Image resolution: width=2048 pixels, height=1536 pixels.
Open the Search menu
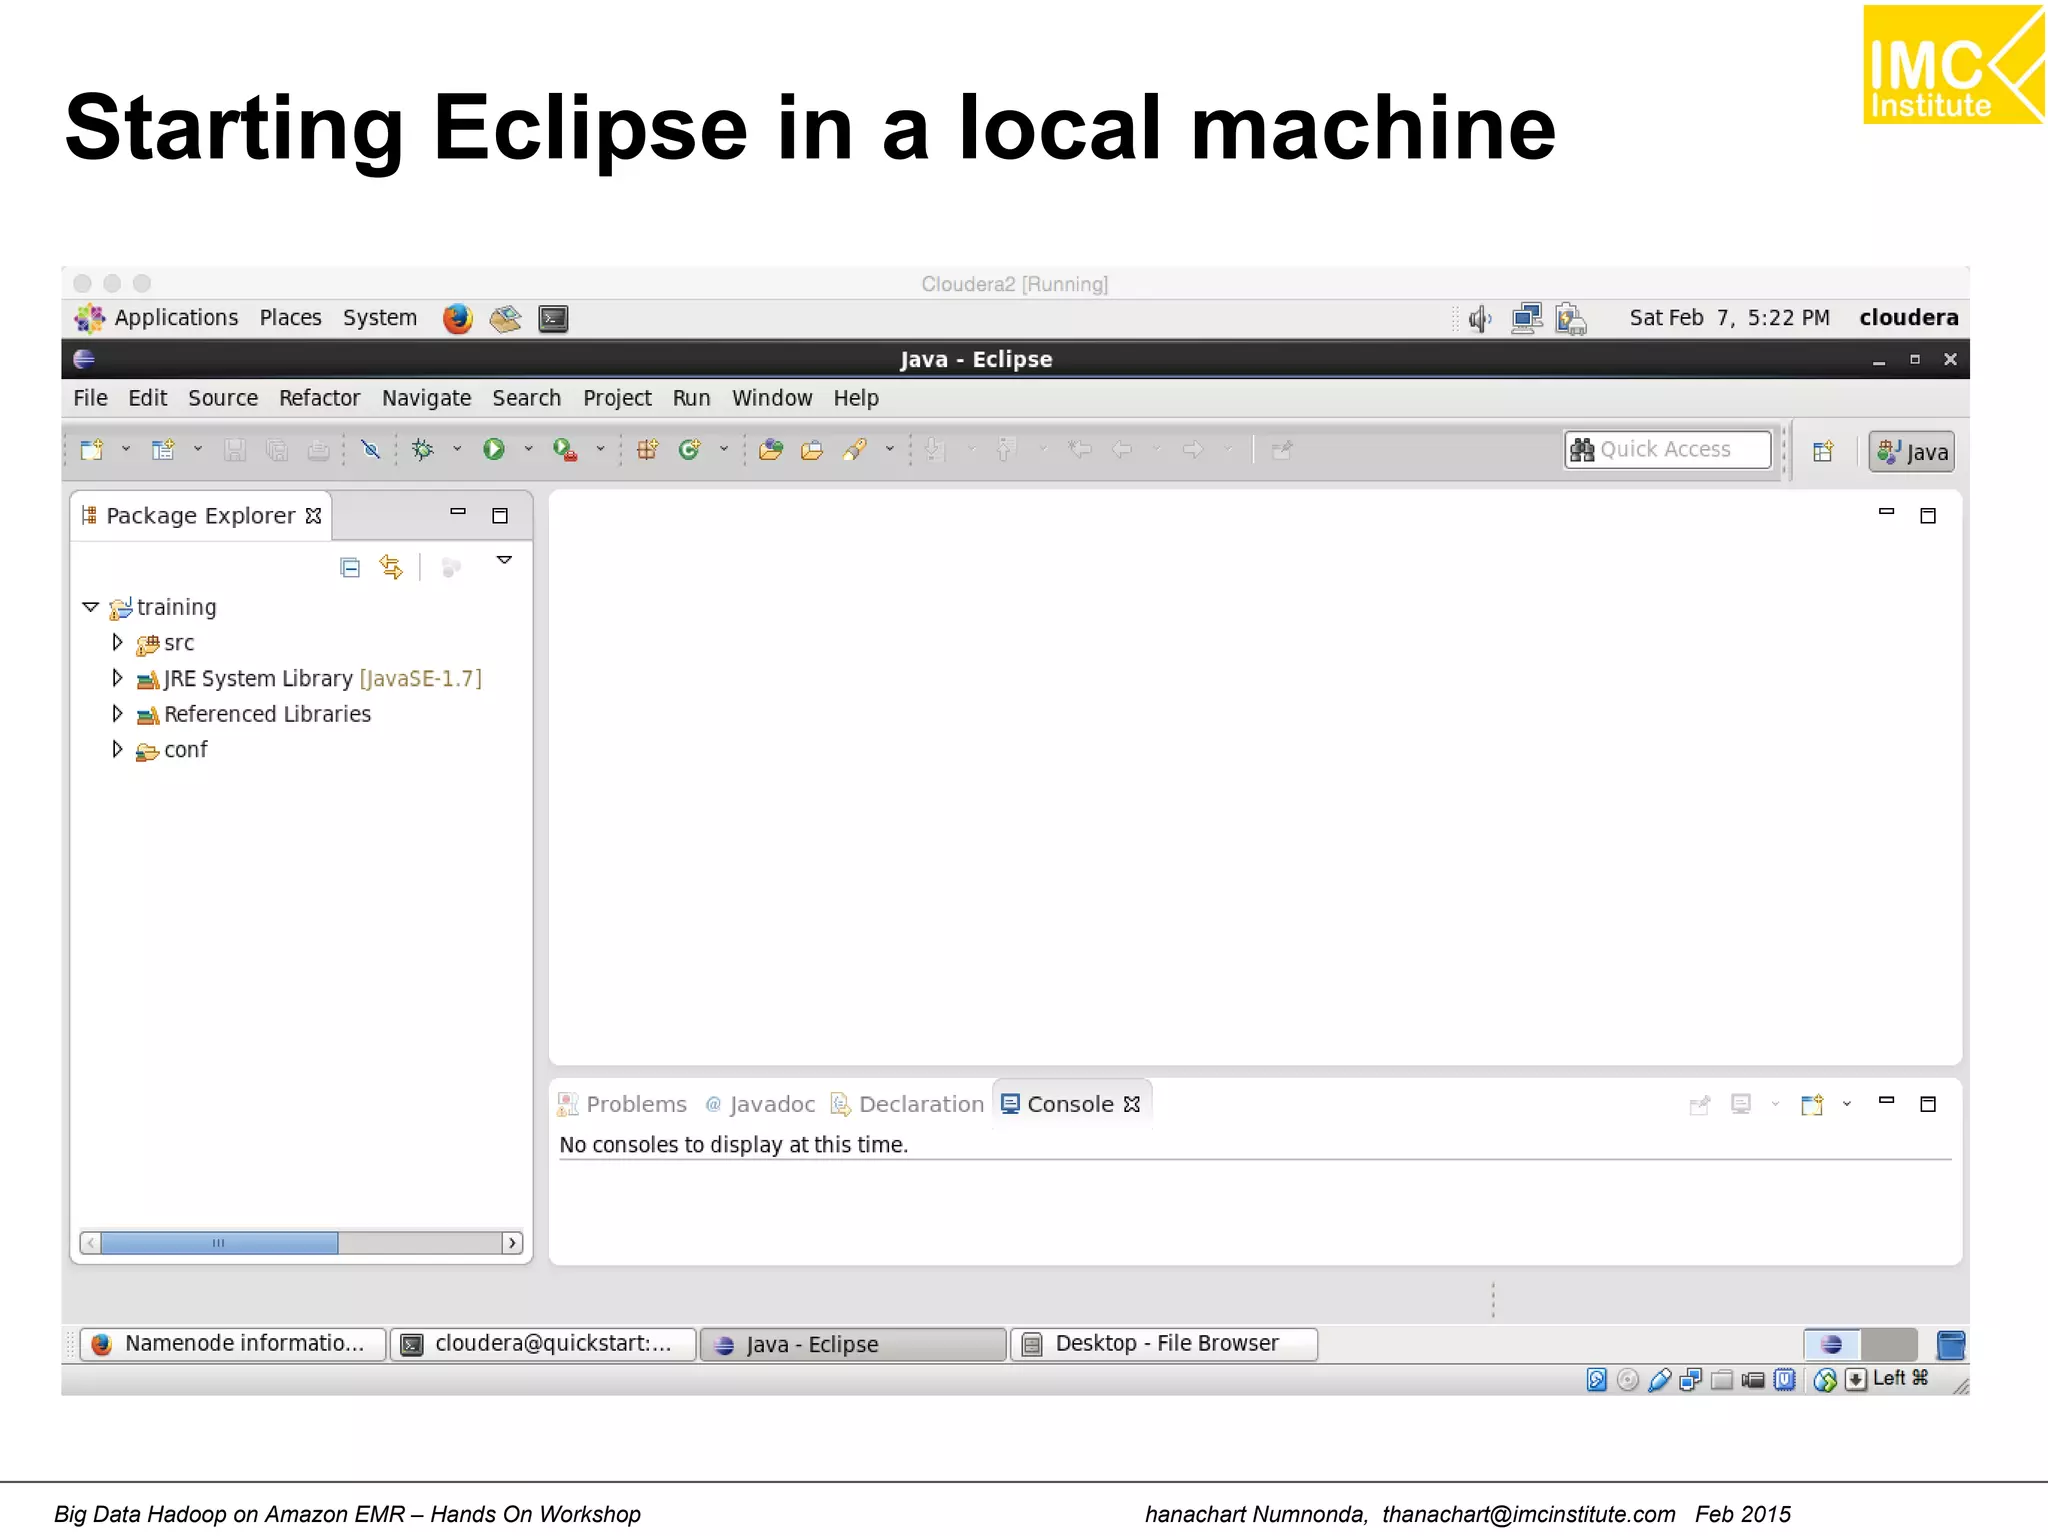click(x=526, y=398)
